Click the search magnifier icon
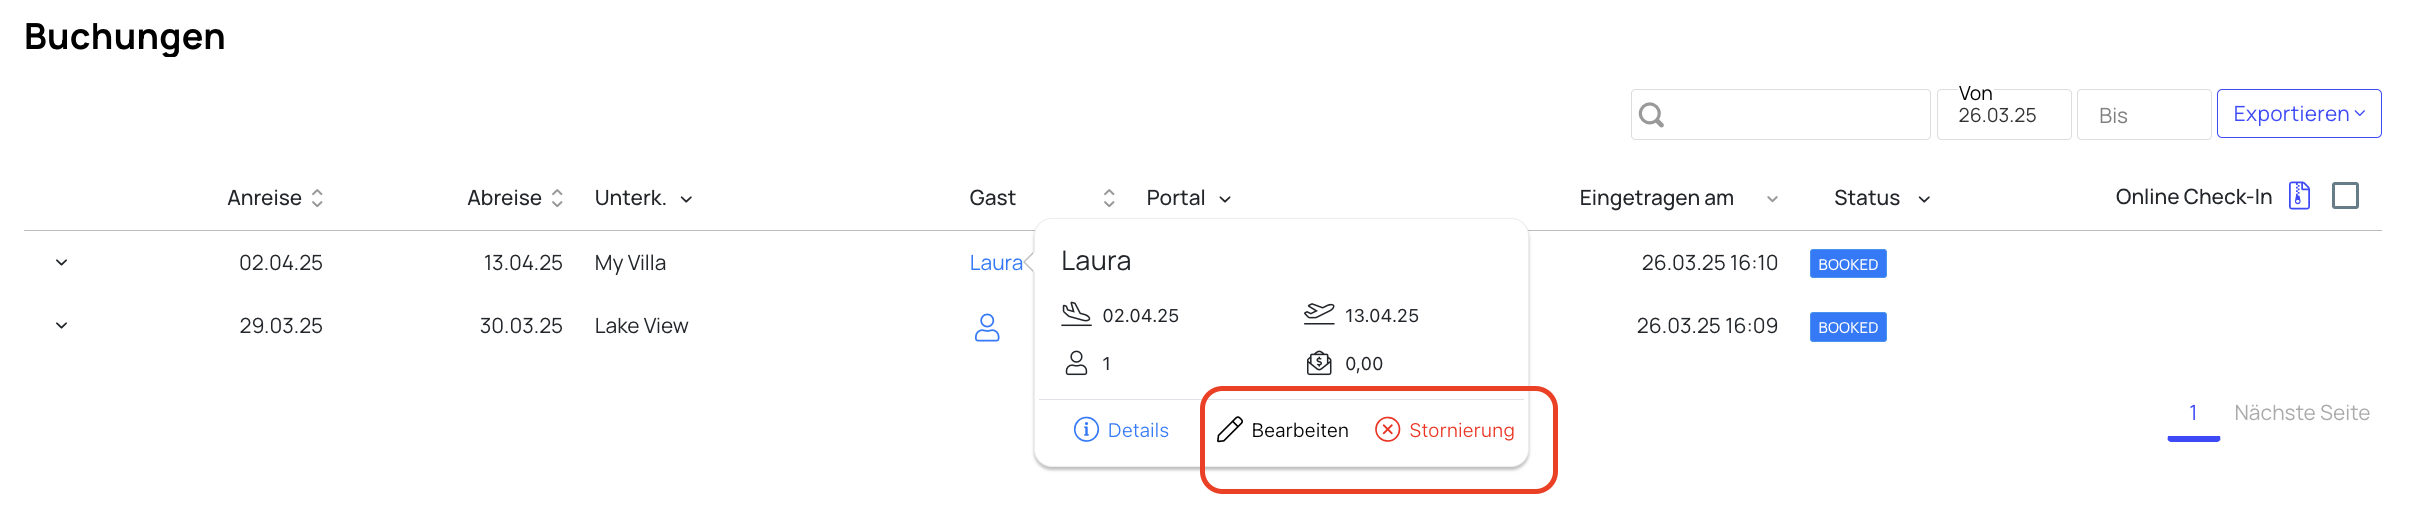Screen dimensions: 2426x506 (x=1652, y=115)
